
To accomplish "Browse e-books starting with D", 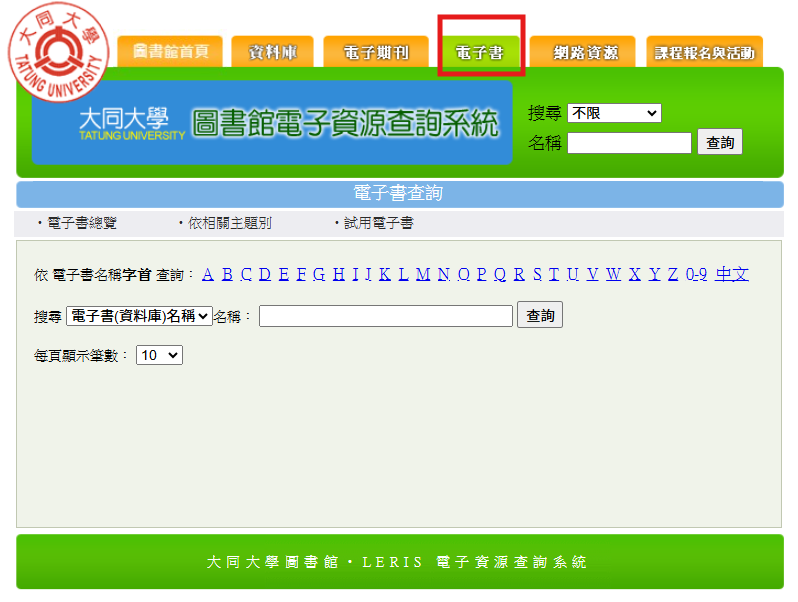I will coord(265,274).
